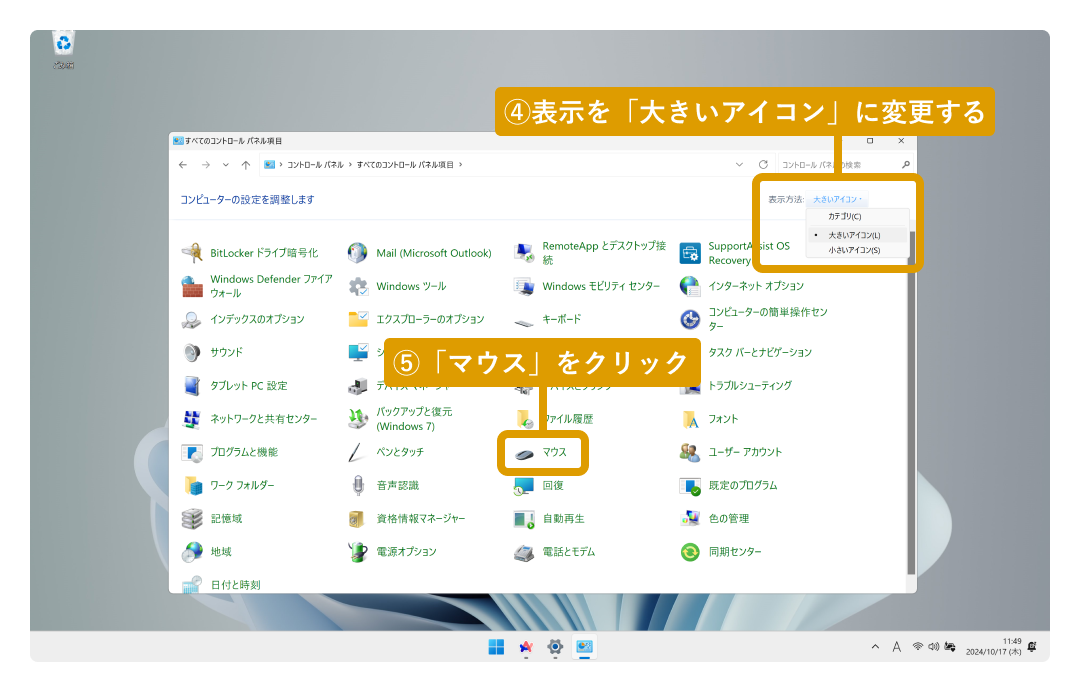The image size is (1080, 692).
Task: Open the フォント fonts icon
Action: tap(690, 419)
